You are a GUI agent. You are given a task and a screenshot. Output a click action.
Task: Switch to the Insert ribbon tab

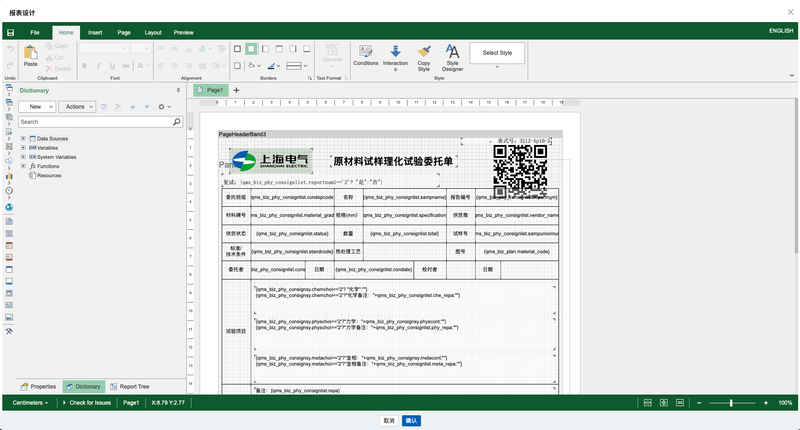(95, 32)
